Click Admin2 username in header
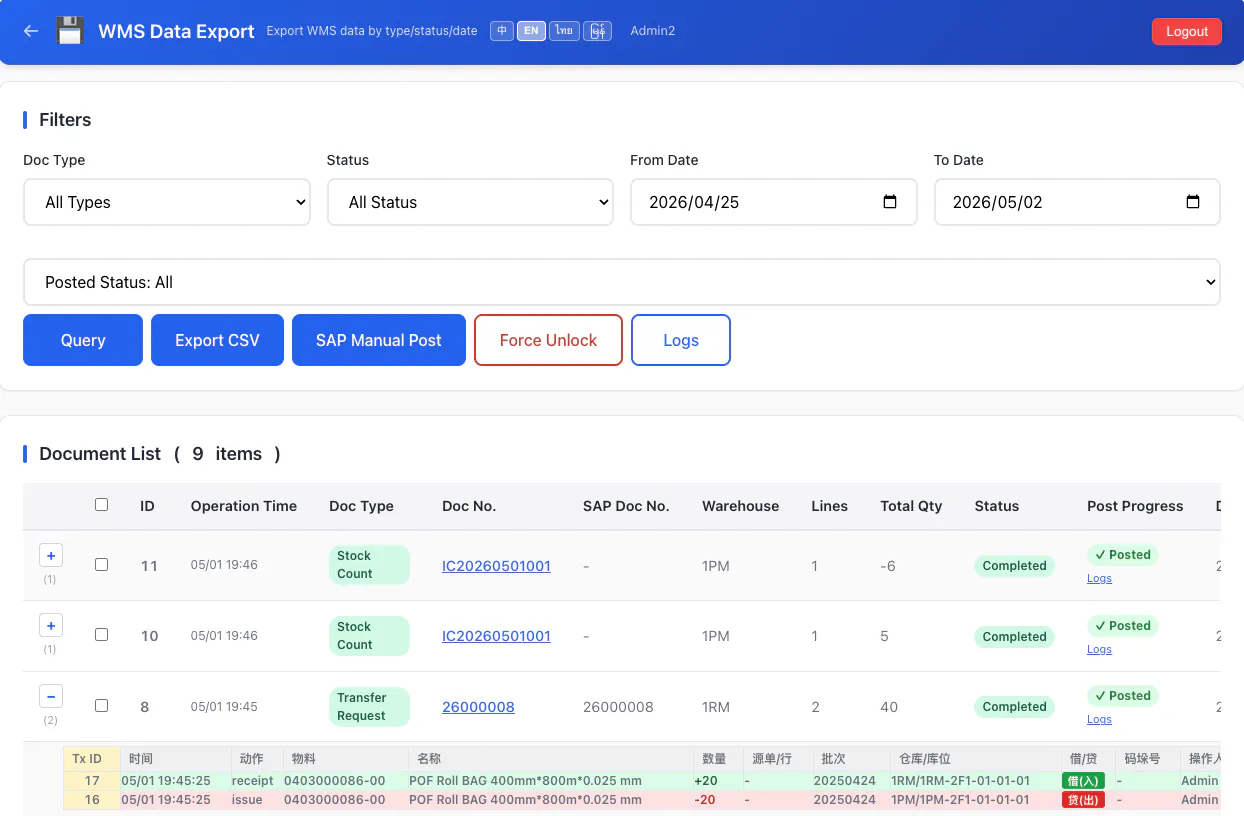 click(x=652, y=31)
